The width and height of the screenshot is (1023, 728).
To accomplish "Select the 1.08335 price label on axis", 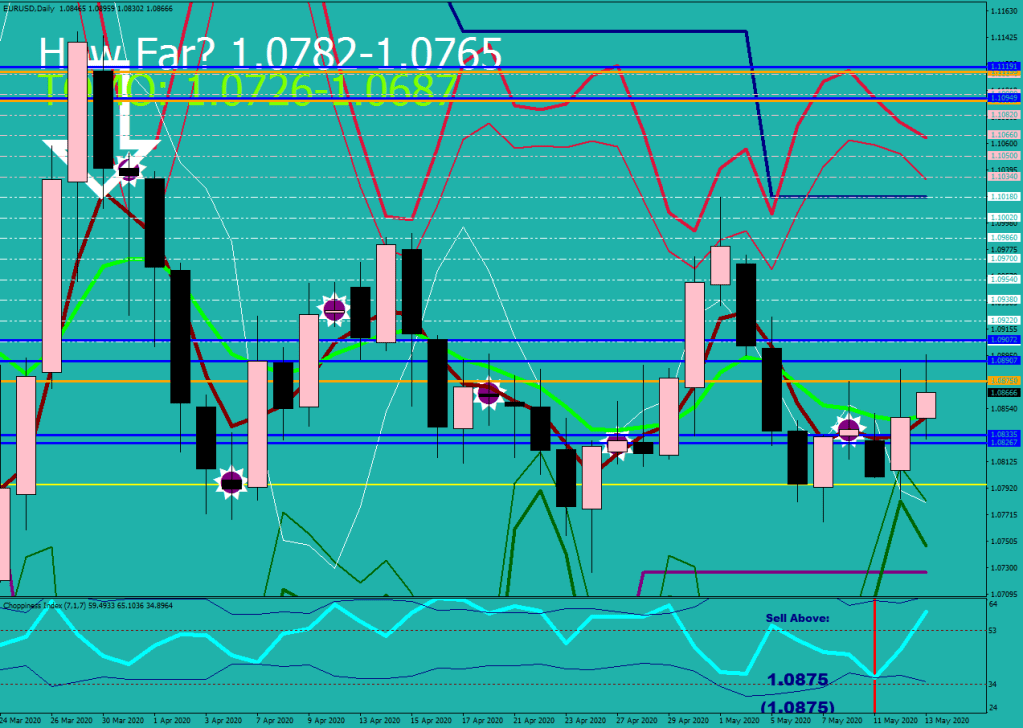I will [x=1003, y=434].
